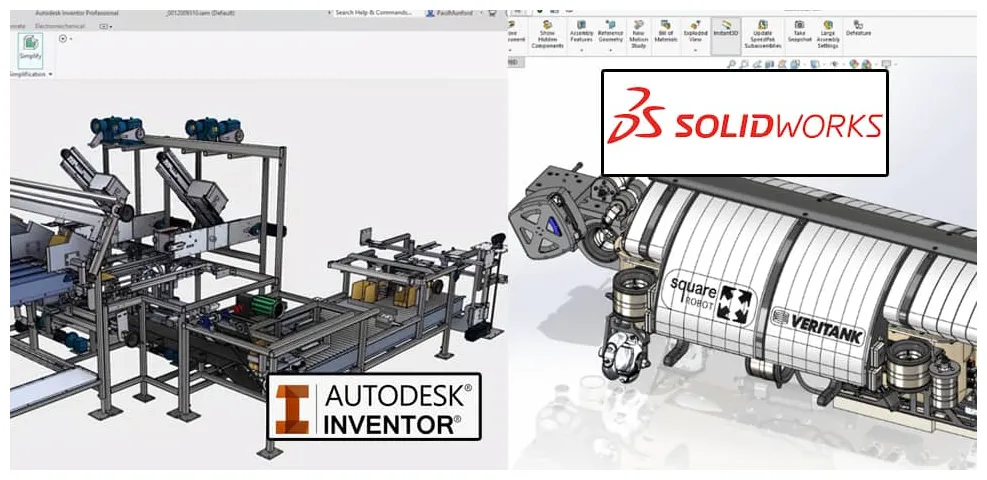The height and width of the screenshot is (480, 987).
Task: Expand the Exploded View dropdown arrow
Action: [x=695, y=49]
